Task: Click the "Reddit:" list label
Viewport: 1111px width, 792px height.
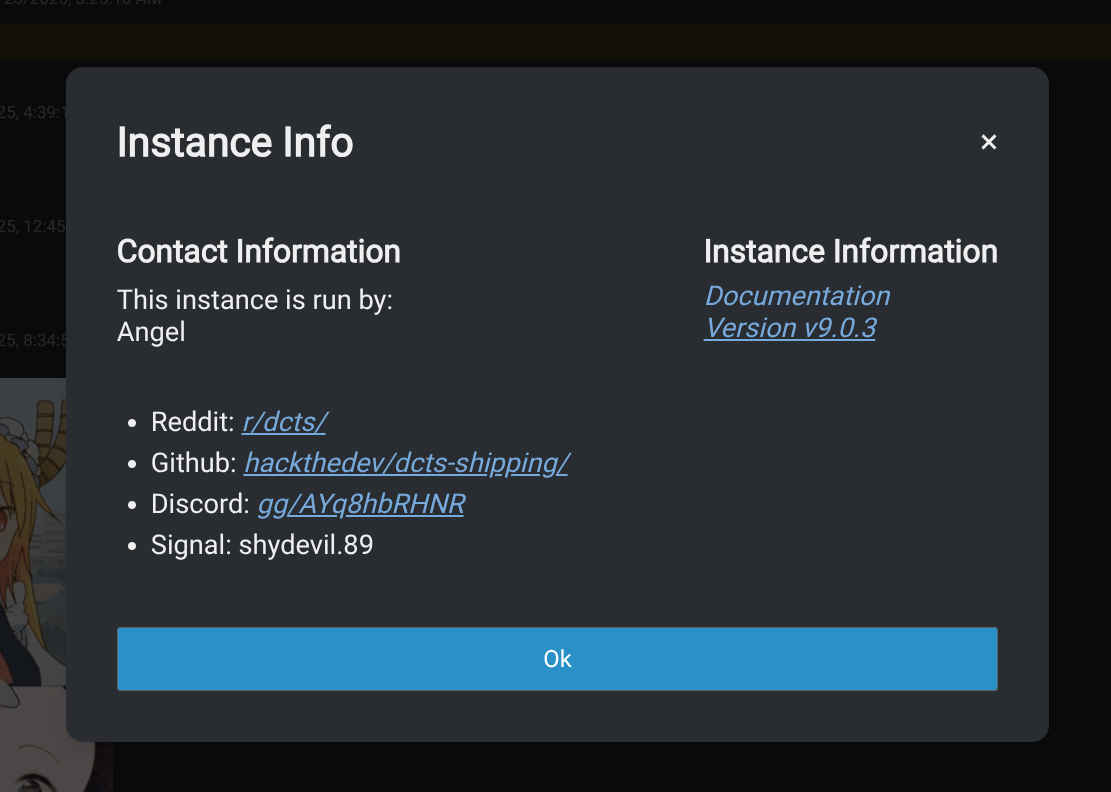Action: (192, 422)
